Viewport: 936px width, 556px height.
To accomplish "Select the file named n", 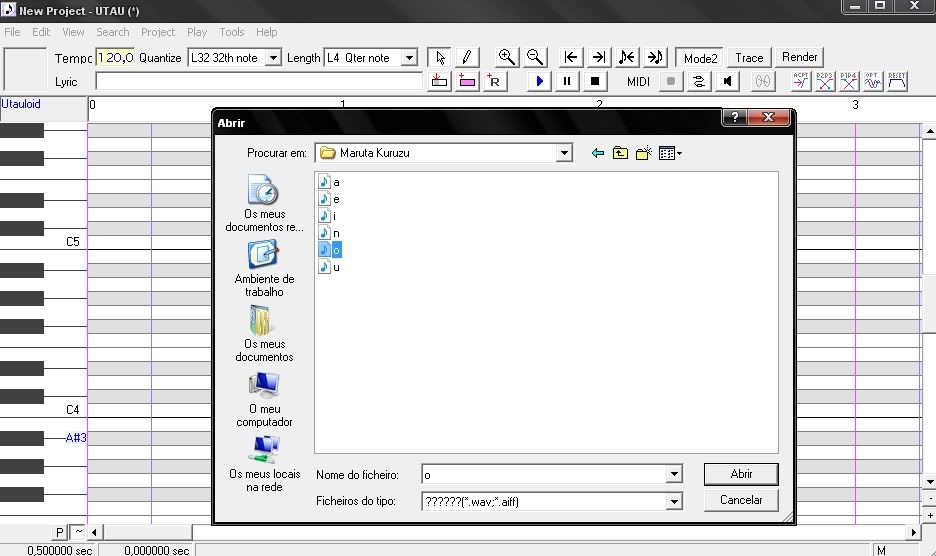I will [x=330, y=233].
